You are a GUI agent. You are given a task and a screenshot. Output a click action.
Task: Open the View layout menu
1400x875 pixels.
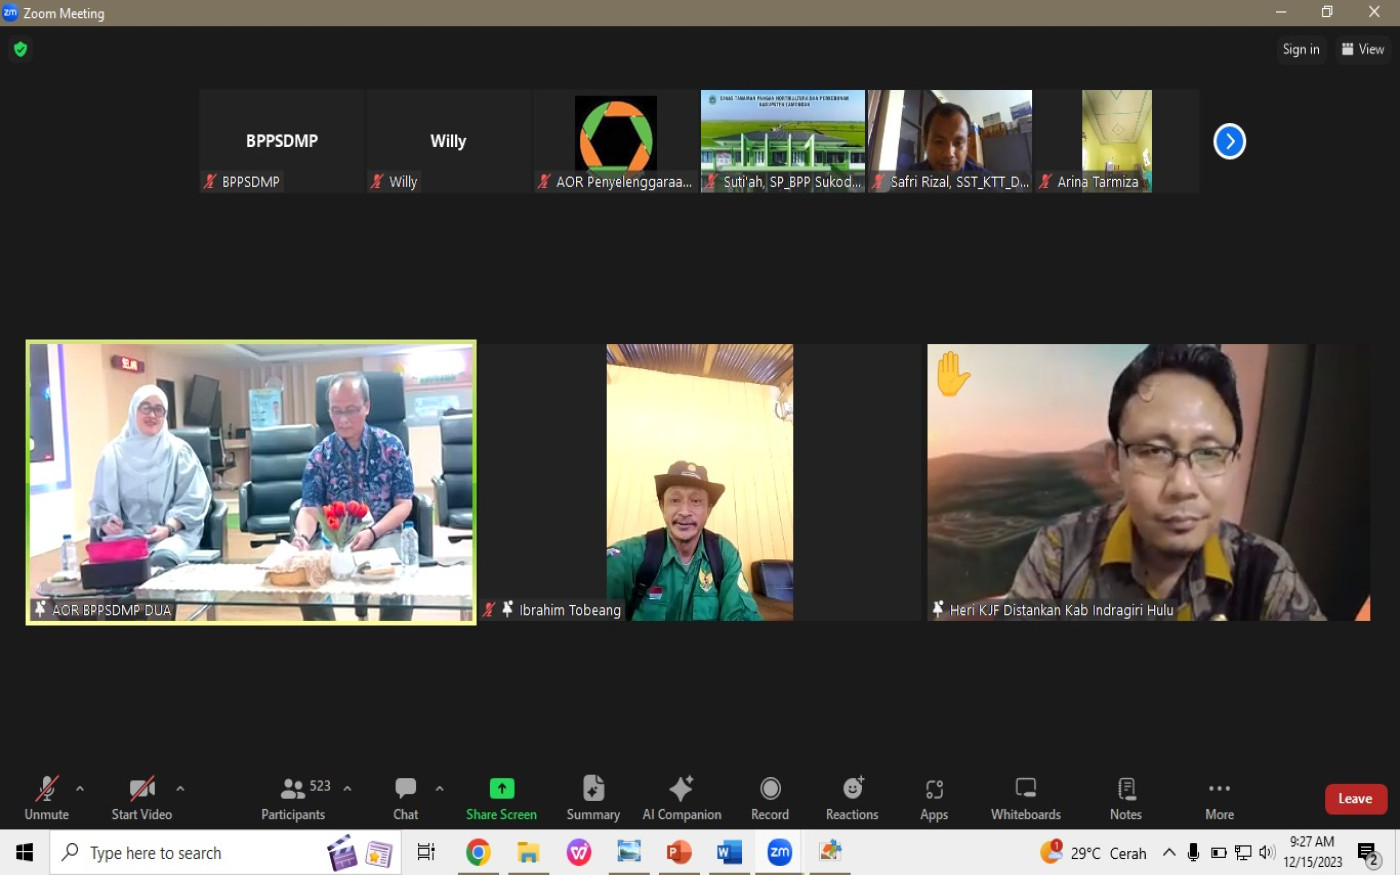coord(1363,49)
